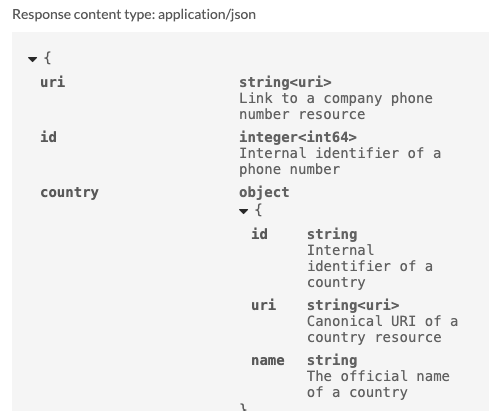Click 'Internal identifier of a phone number' description
Image resolution: width=489 pixels, height=411 pixels.
[x=340, y=161]
